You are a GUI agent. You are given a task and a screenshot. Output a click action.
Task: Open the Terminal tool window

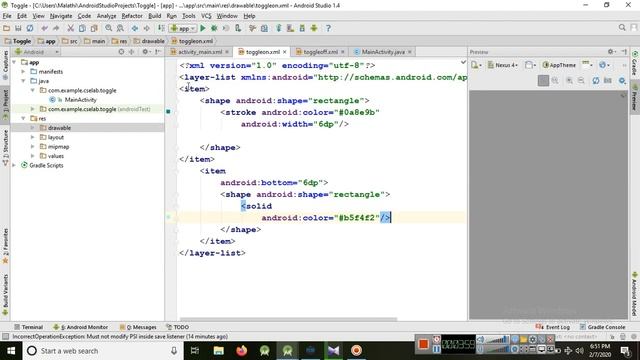click(x=29, y=327)
